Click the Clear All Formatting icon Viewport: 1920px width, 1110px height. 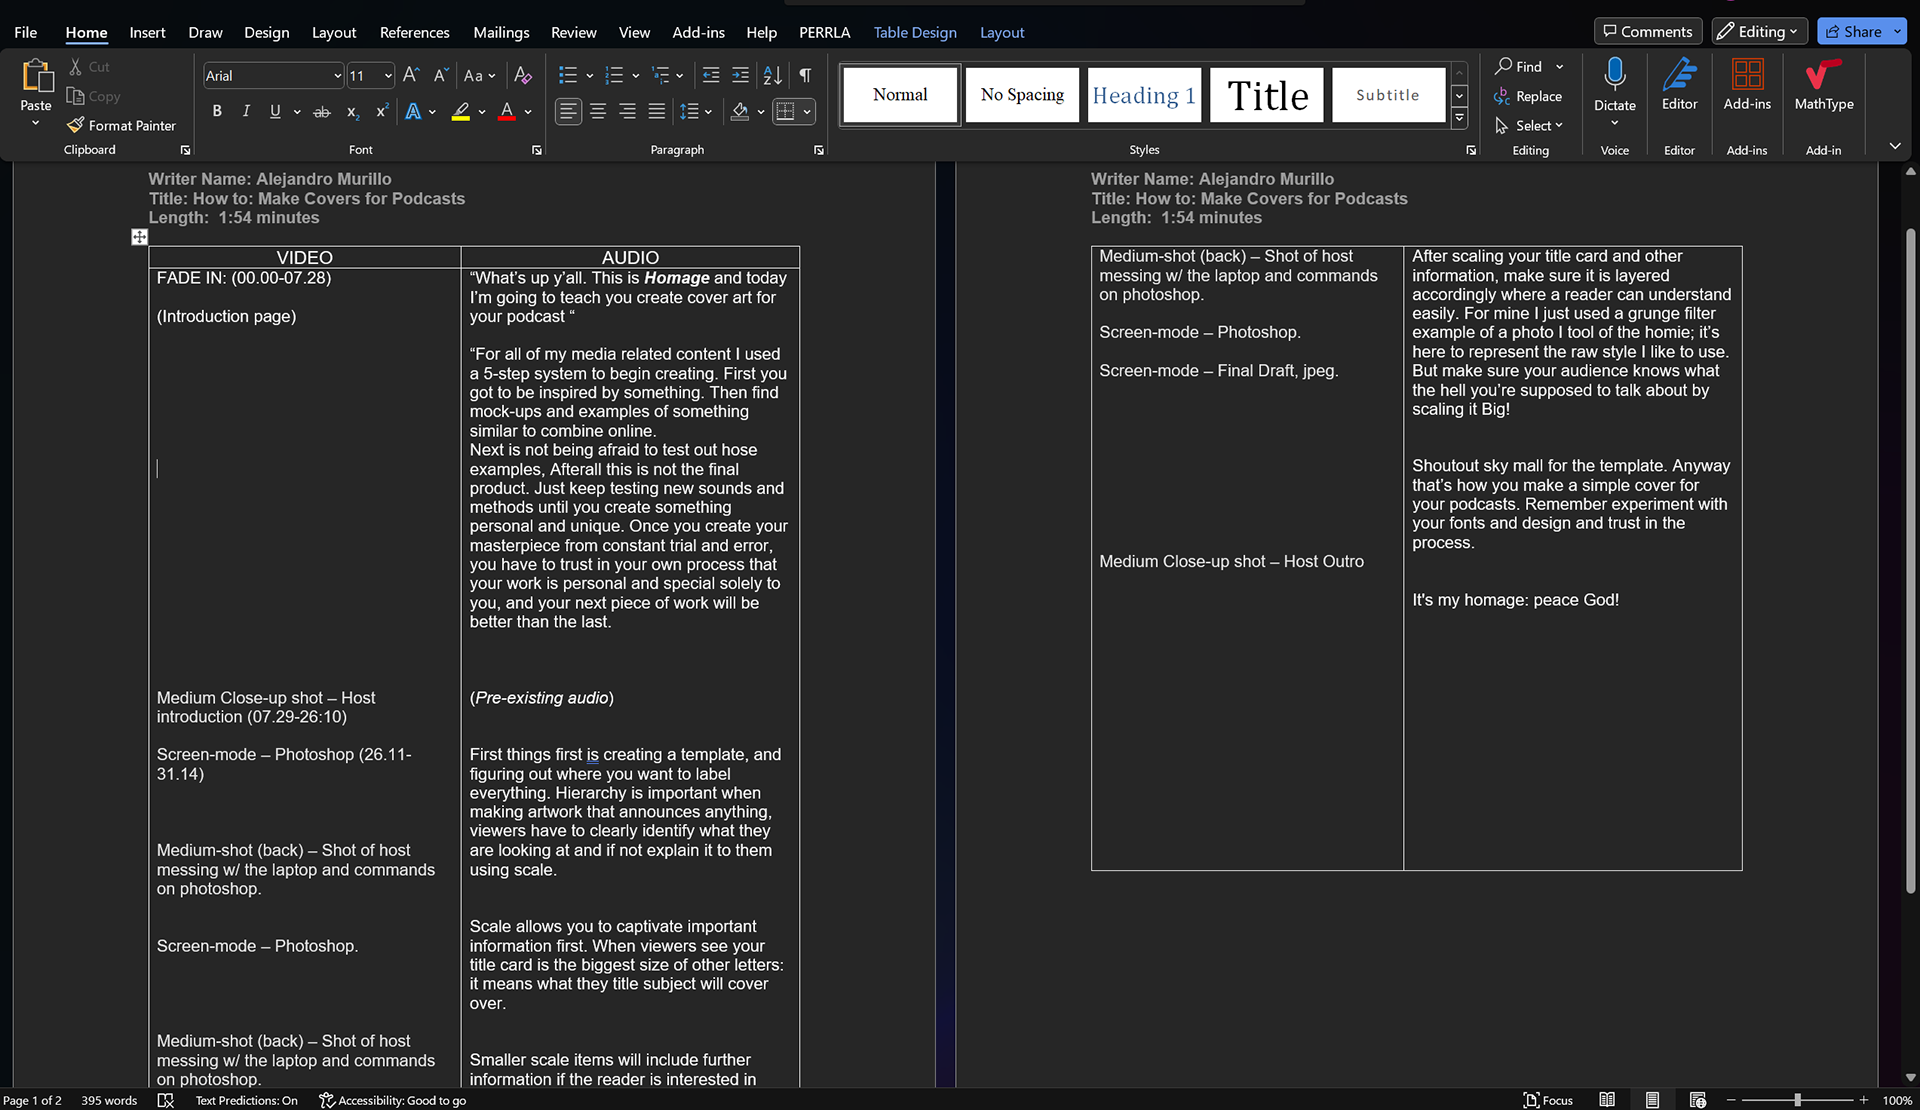point(522,75)
